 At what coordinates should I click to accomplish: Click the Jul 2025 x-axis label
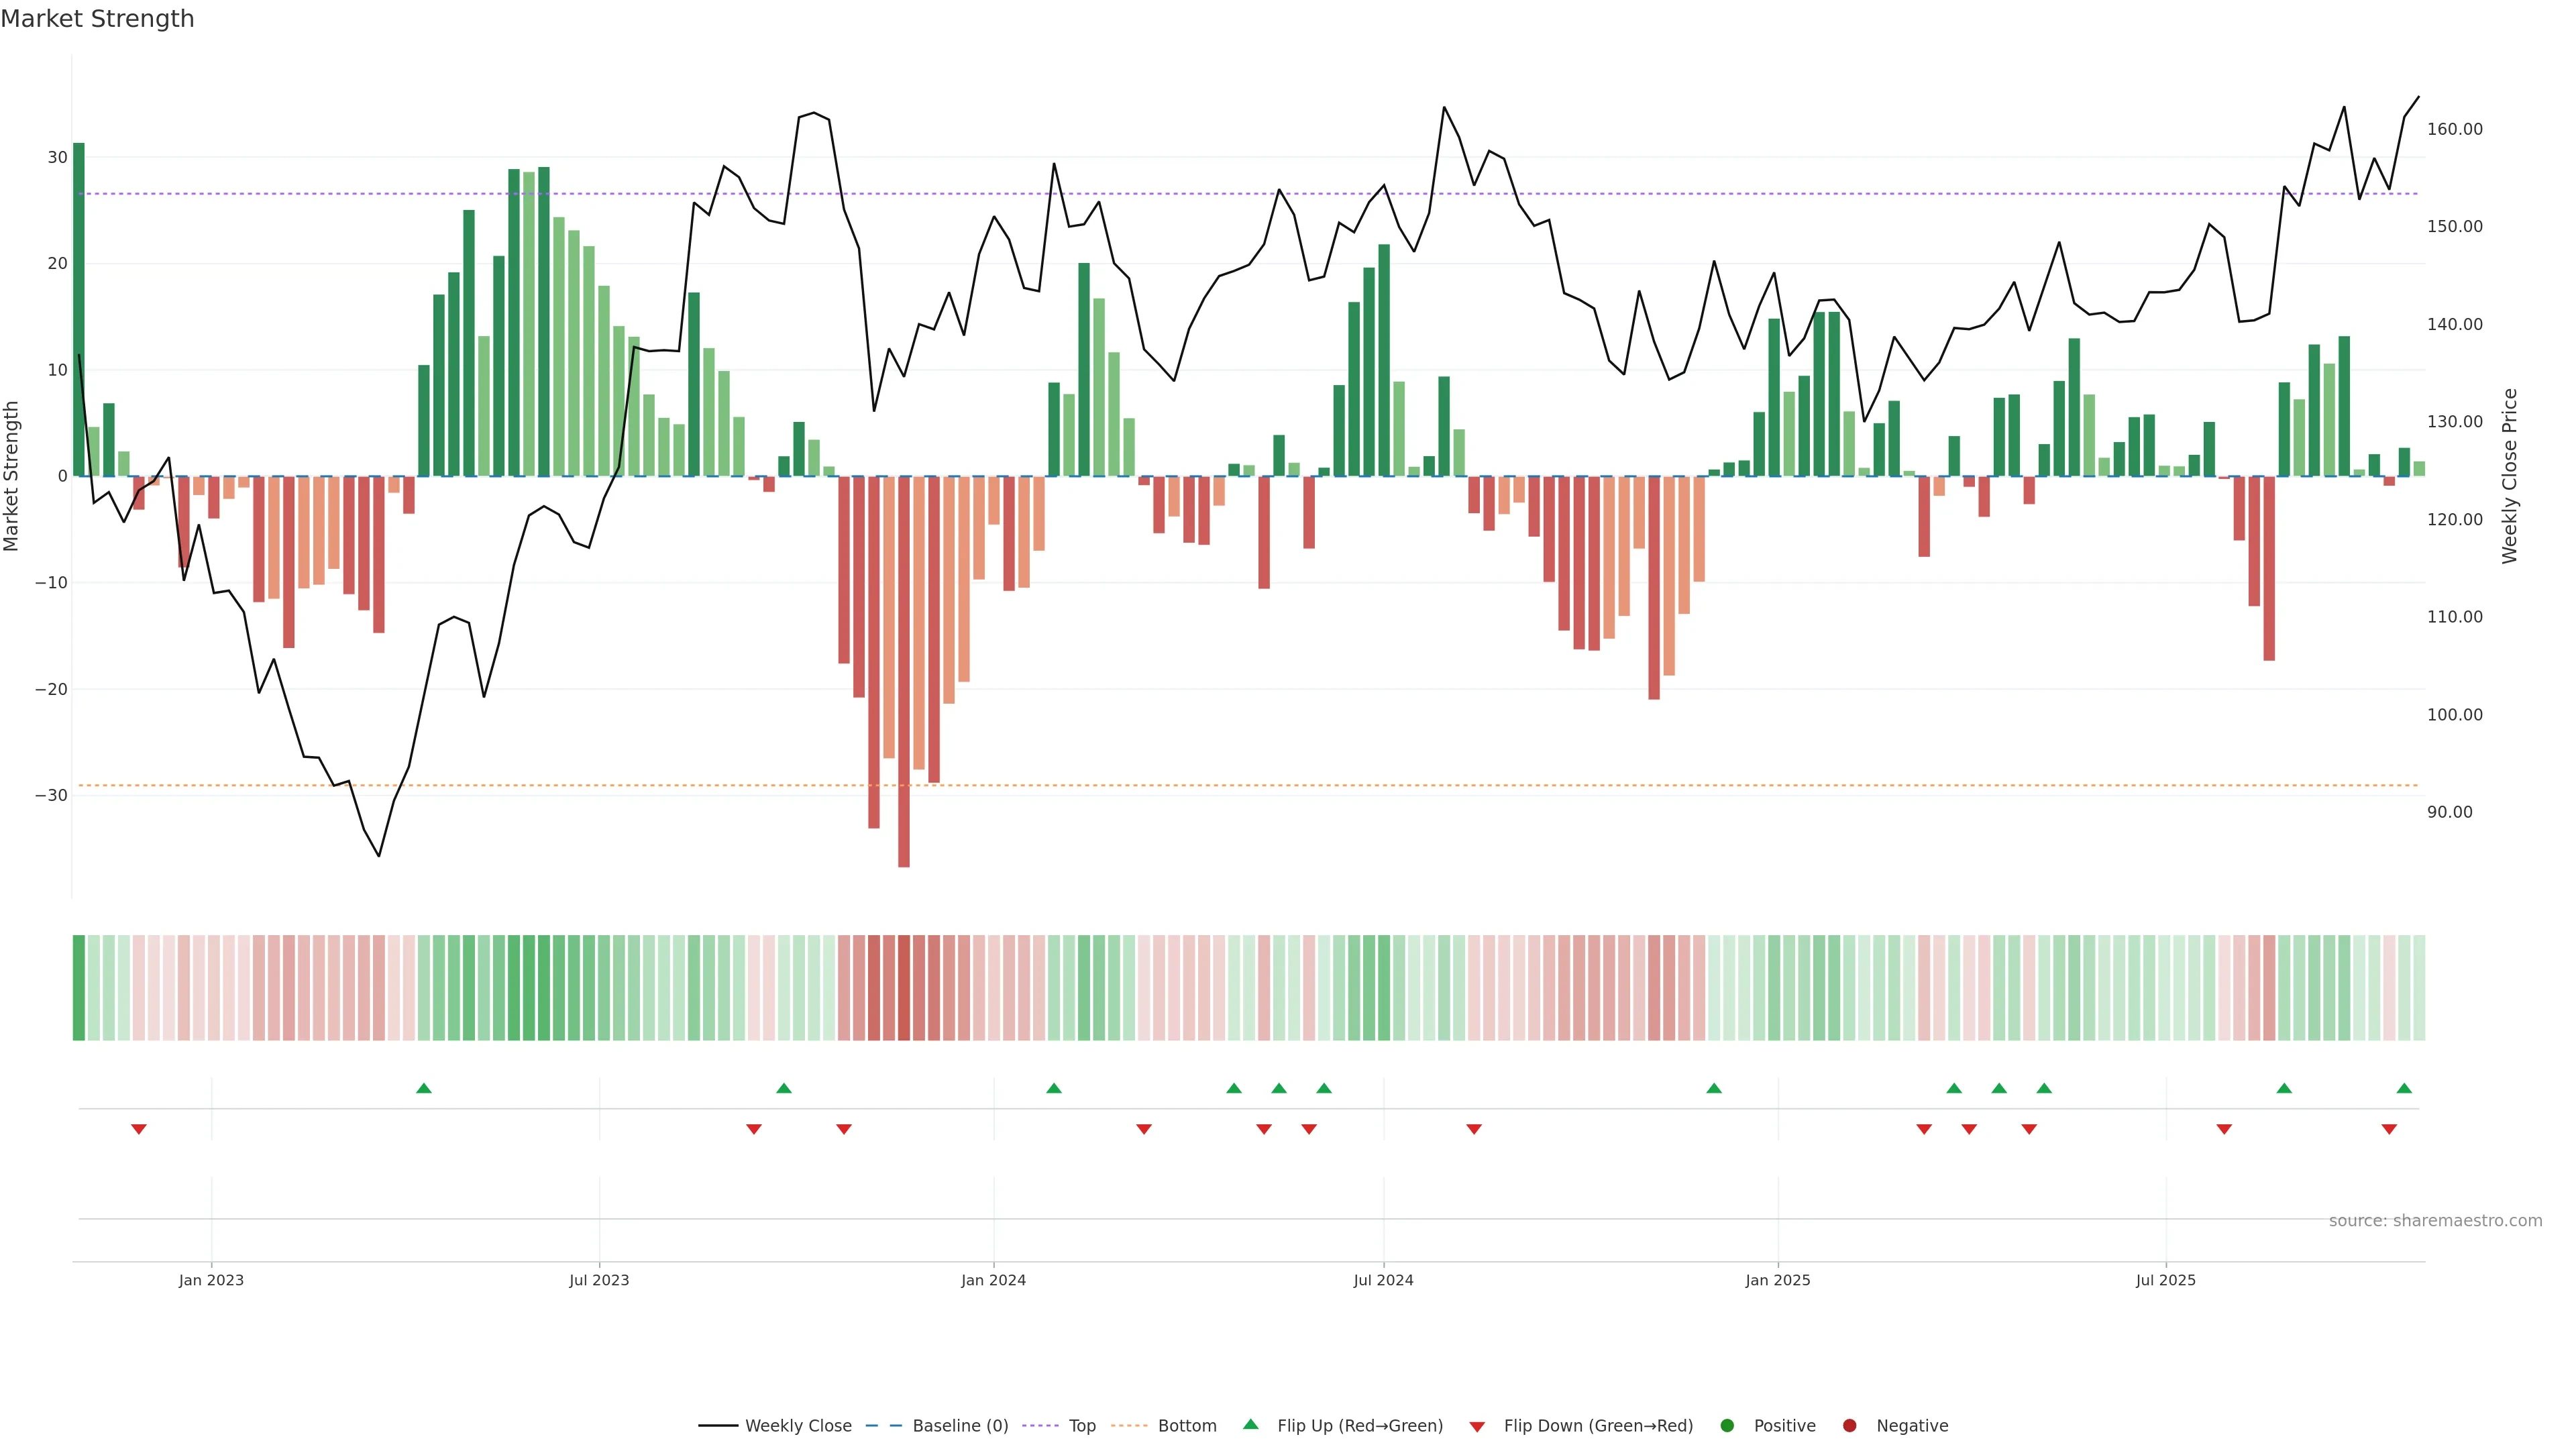point(2165,1280)
